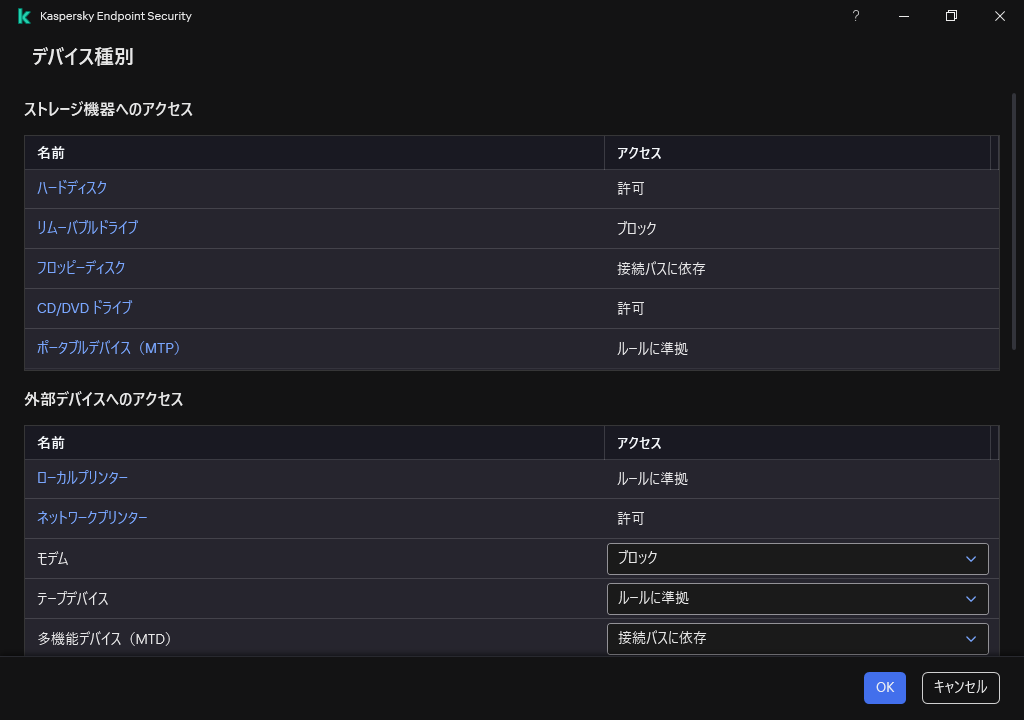Open the ハードディスク access settings link

point(73,188)
